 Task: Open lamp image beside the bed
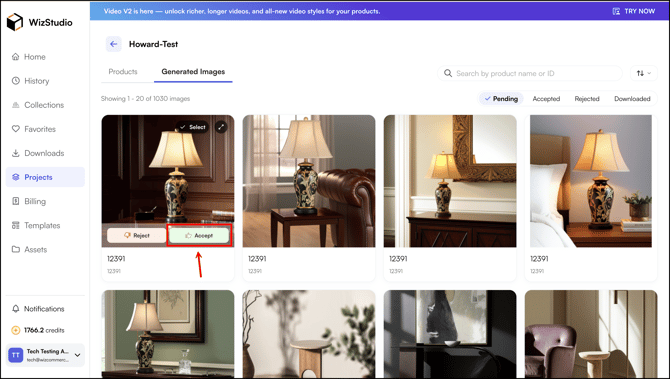tap(591, 181)
